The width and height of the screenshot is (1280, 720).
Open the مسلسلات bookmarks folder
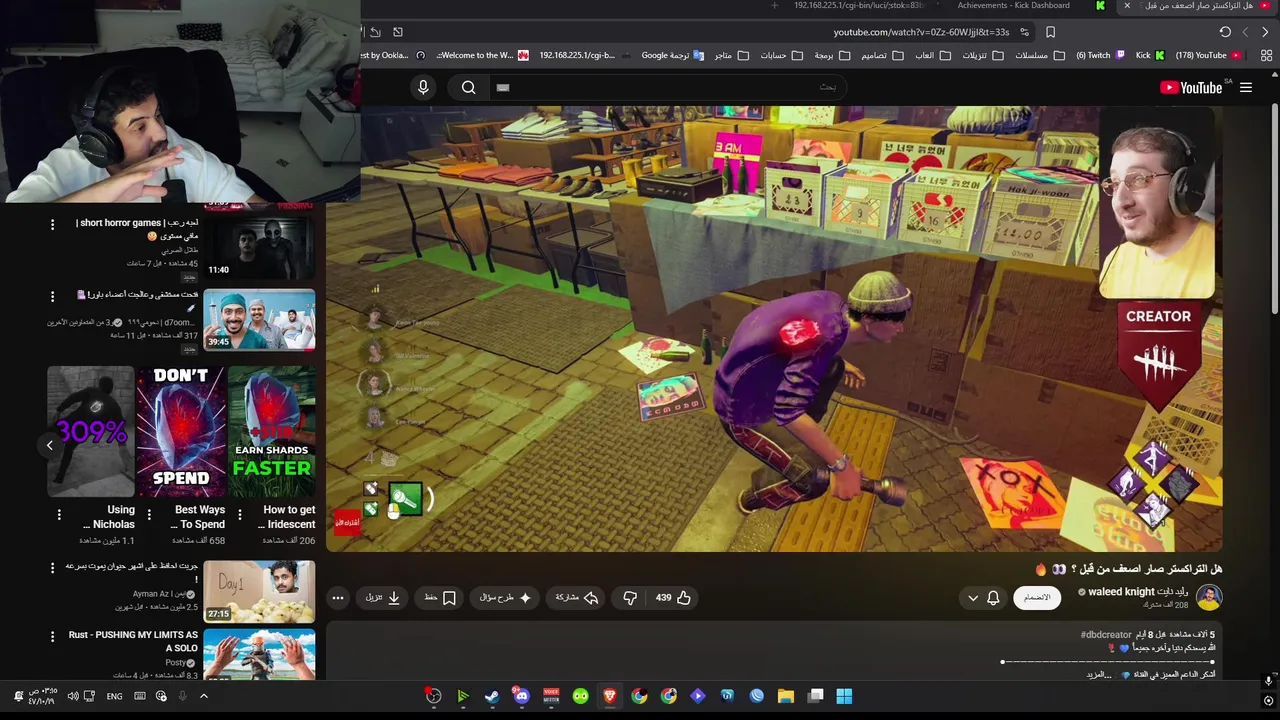pyautogui.click(x=1038, y=55)
